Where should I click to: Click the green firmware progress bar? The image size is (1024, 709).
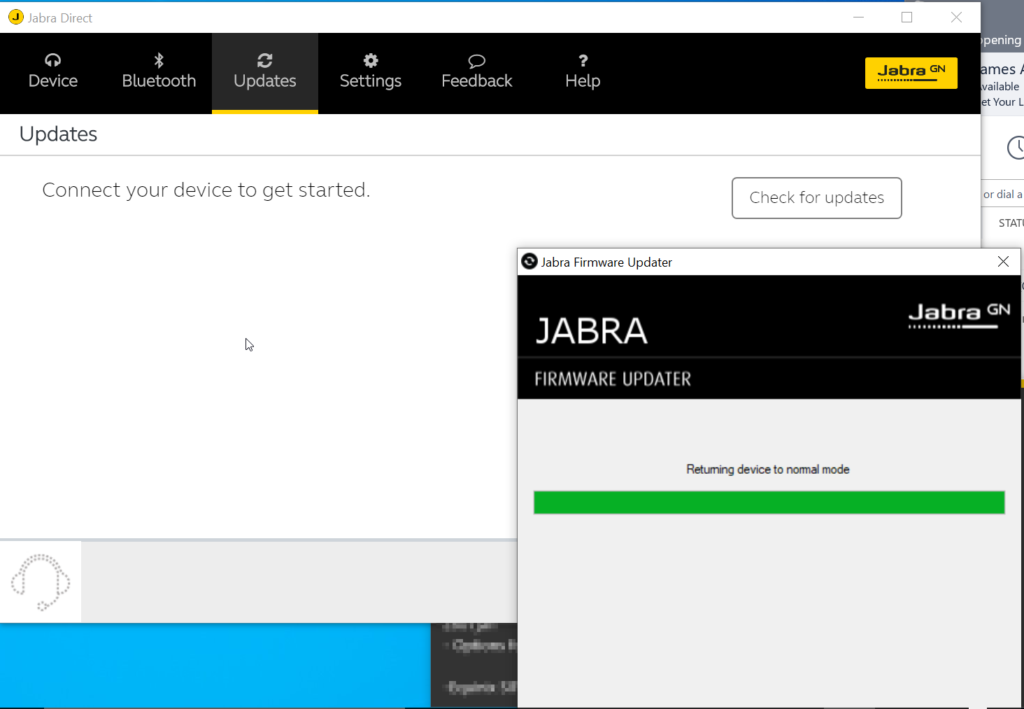tap(769, 503)
